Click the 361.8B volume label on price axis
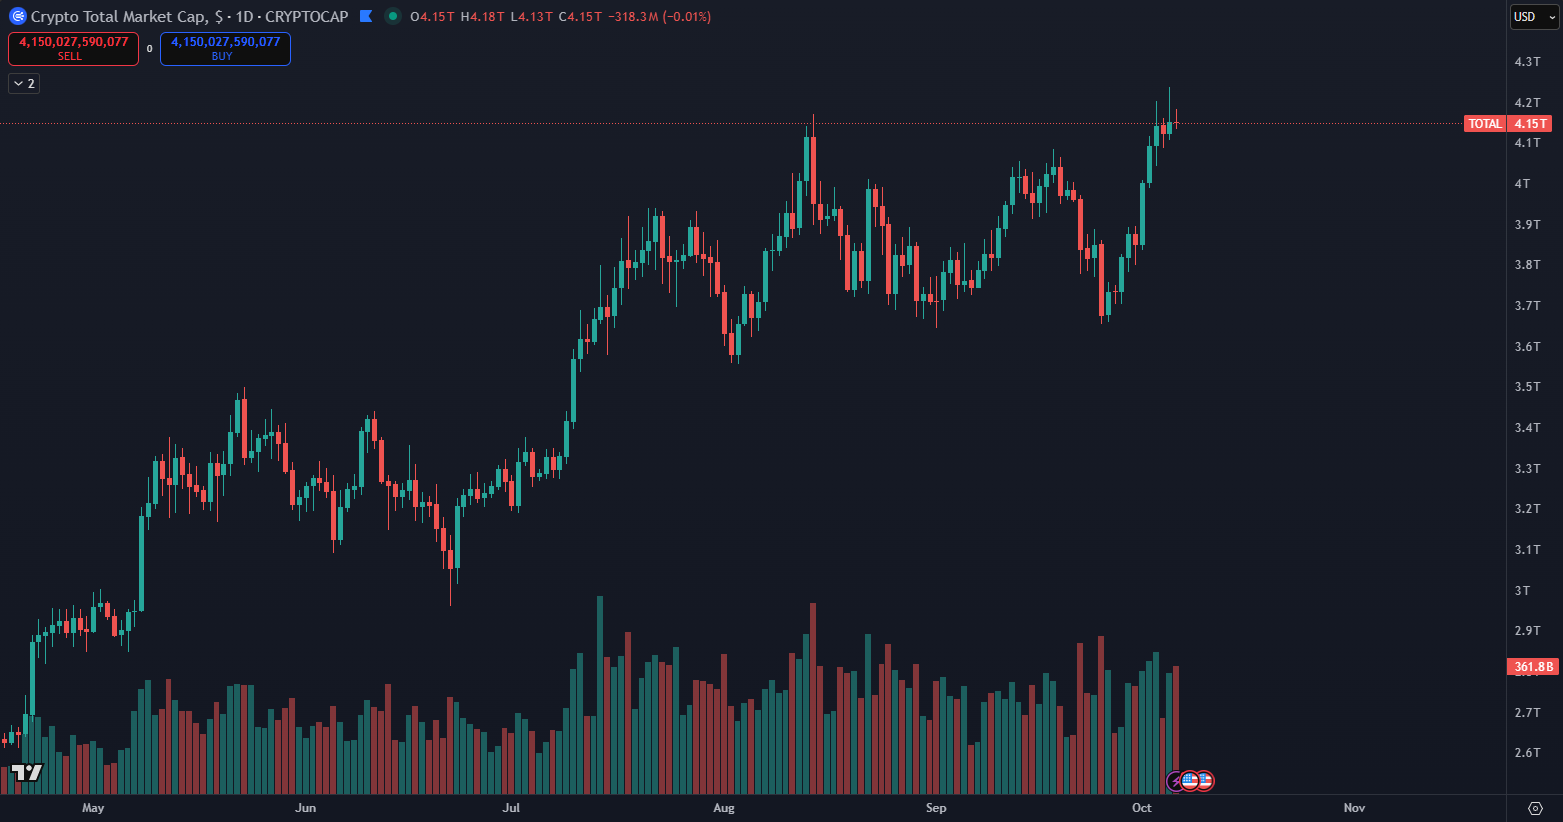Viewport: 1563px width, 822px height. tap(1533, 667)
